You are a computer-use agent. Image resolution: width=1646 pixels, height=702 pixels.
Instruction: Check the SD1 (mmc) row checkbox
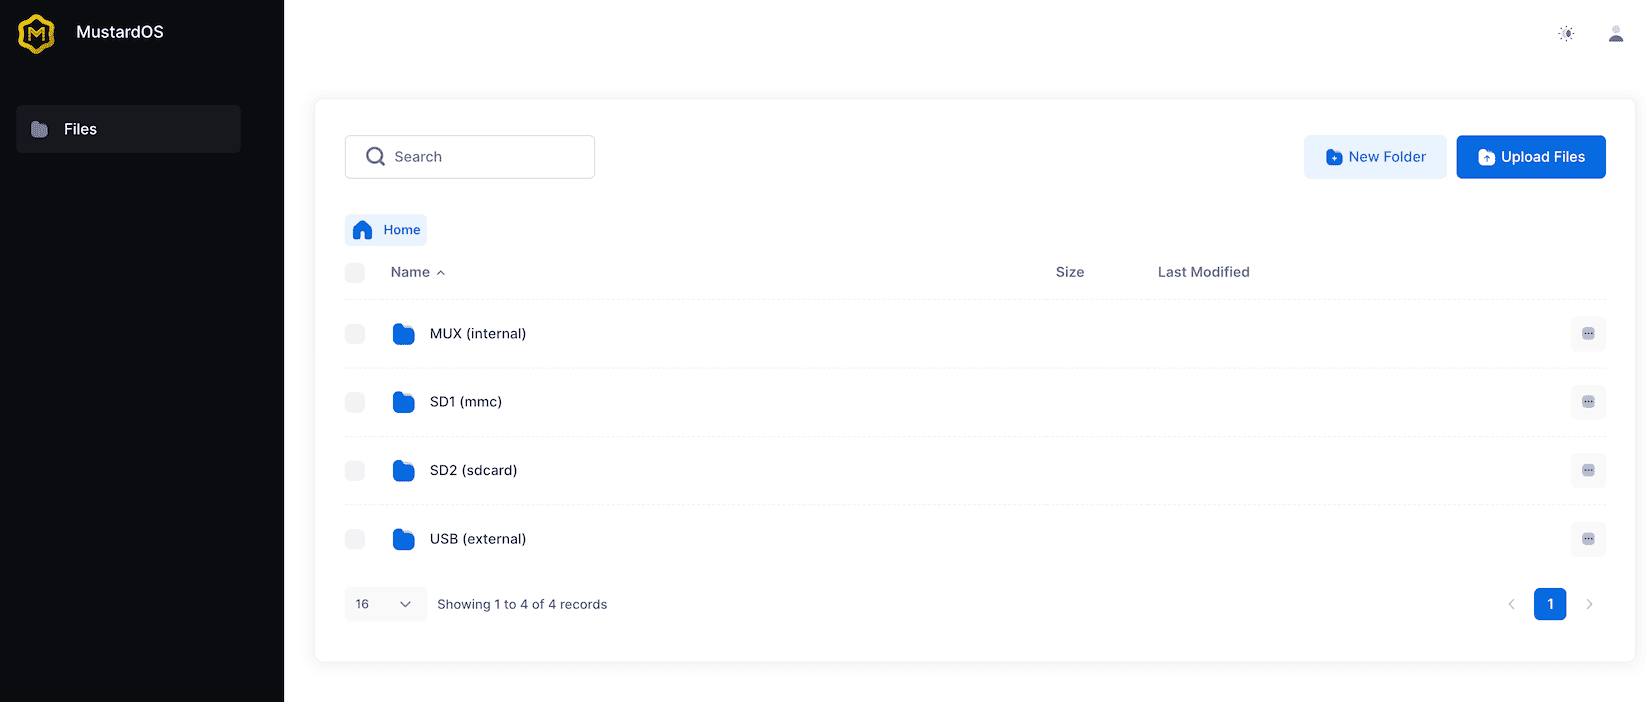click(355, 402)
